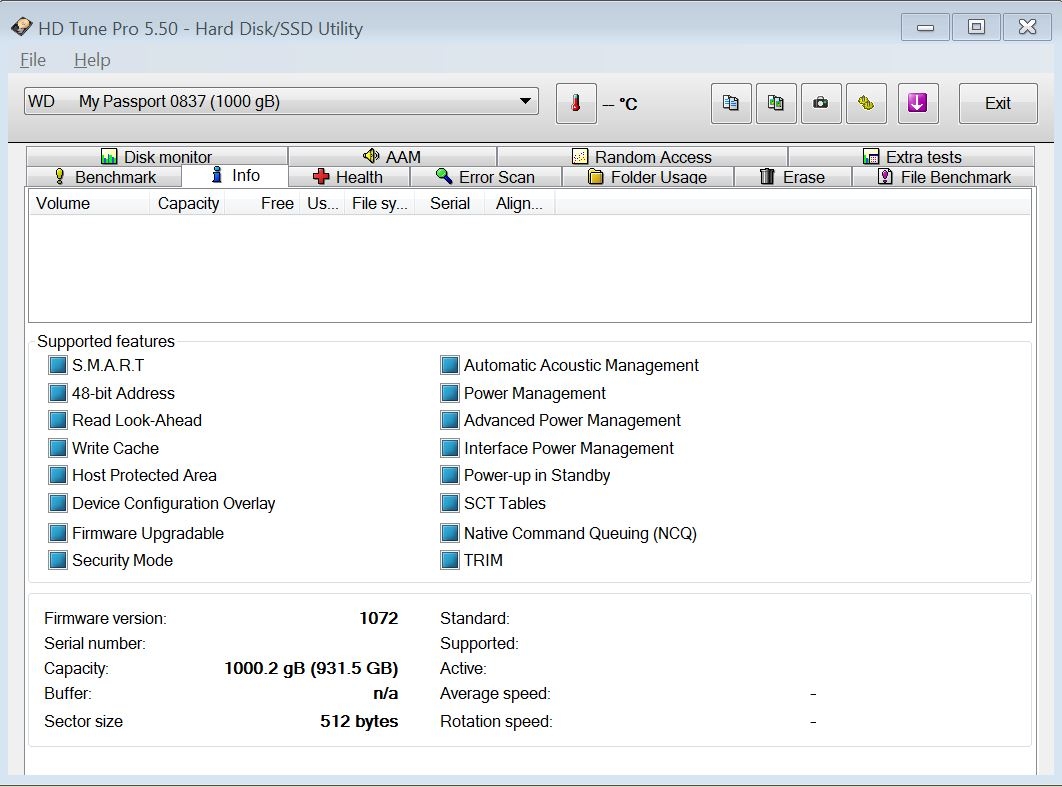The image size is (1062, 787).
Task: Click HD Tune Pro title bar icon
Action: pyautogui.click(x=21, y=27)
